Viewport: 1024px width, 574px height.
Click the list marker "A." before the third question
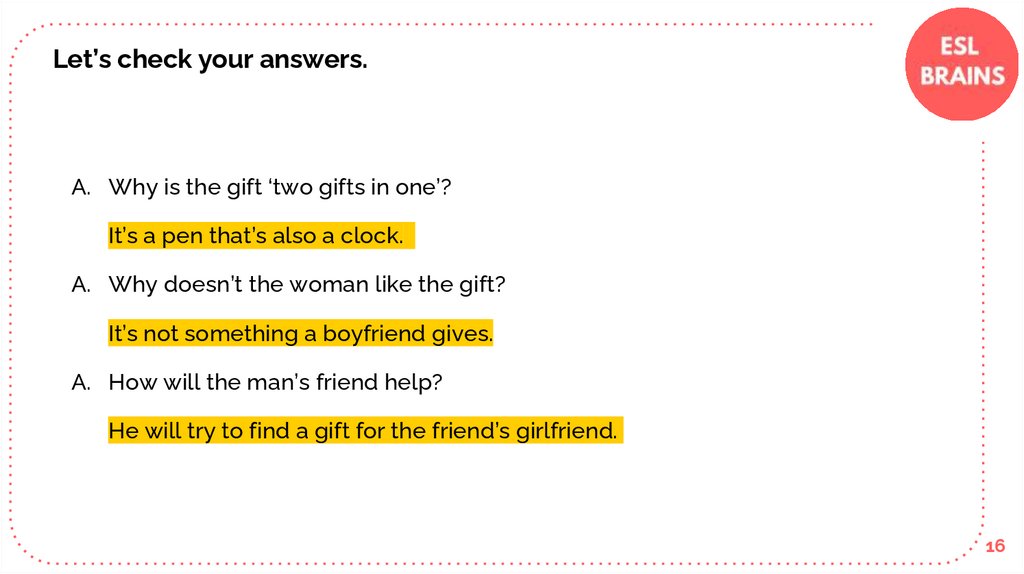click(x=81, y=382)
